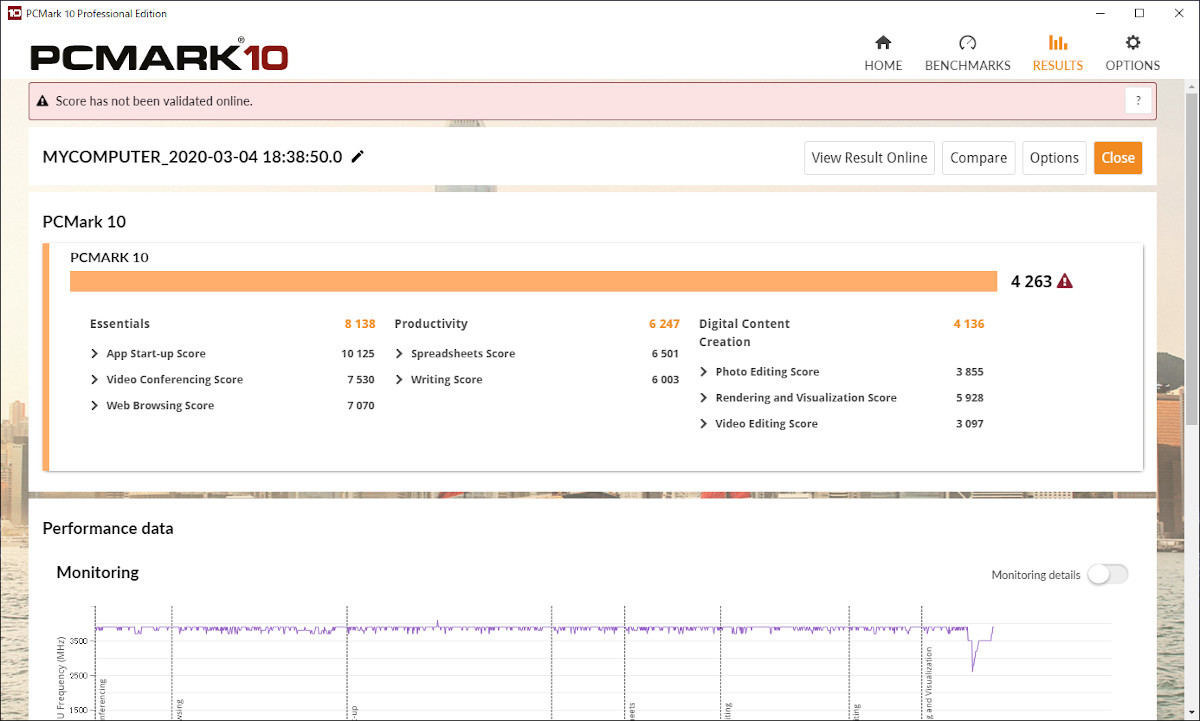1200x721 pixels.
Task: Click the Rendering and Visualization value 5 928
Action: (x=969, y=398)
